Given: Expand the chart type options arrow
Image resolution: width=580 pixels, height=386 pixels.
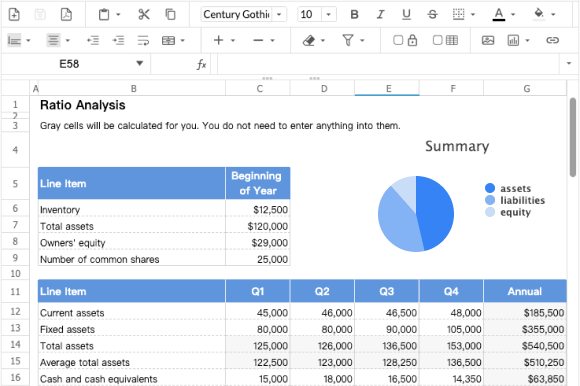Looking at the screenshot, I should point(527,41).
